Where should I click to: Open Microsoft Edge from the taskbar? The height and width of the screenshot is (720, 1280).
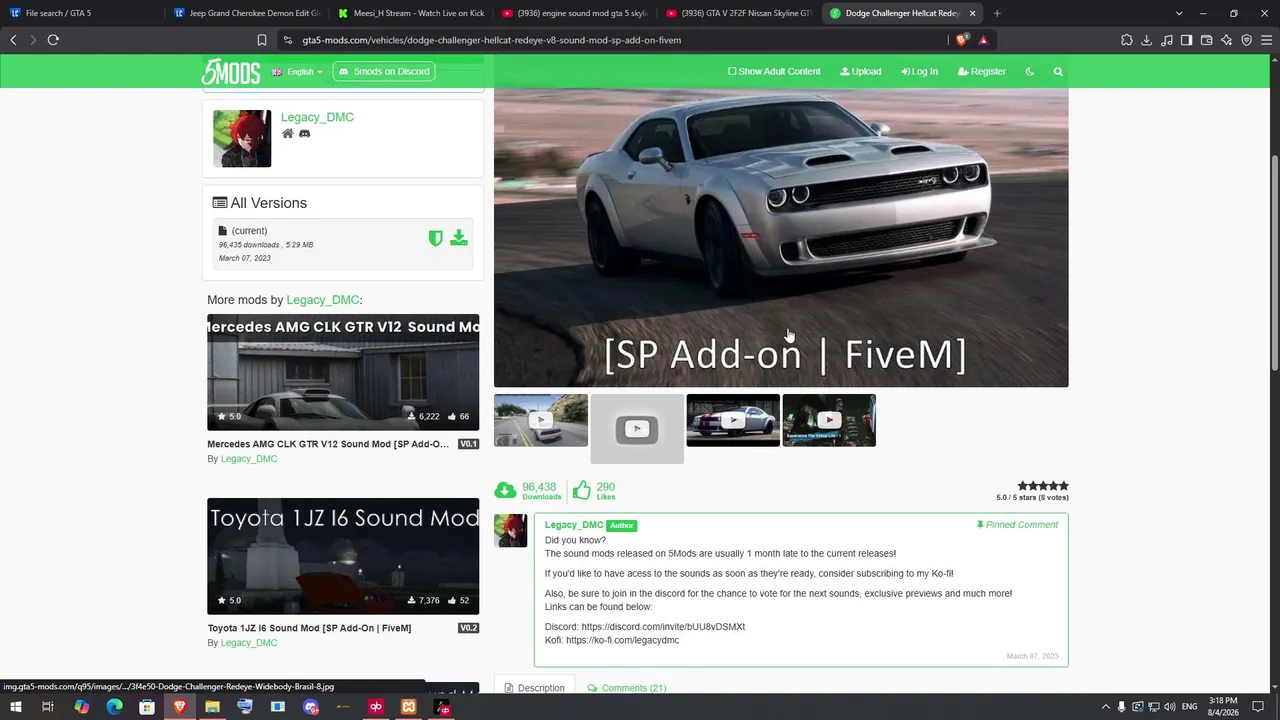(x=114, y=707)
